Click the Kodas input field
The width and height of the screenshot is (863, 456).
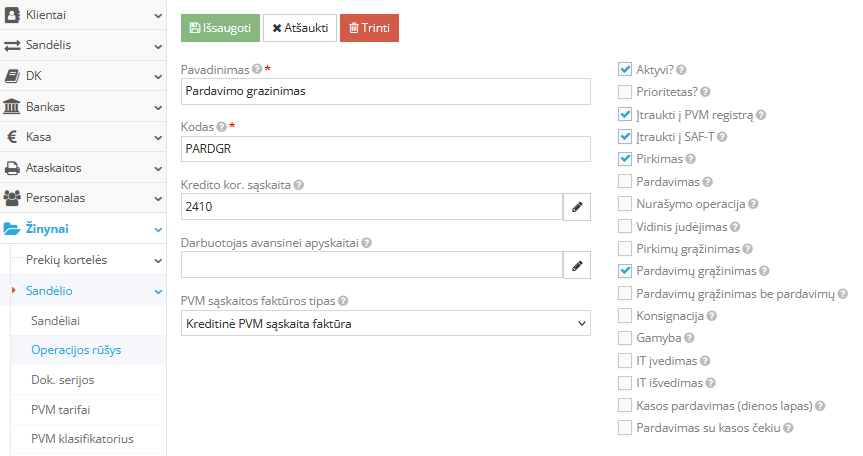386,149
